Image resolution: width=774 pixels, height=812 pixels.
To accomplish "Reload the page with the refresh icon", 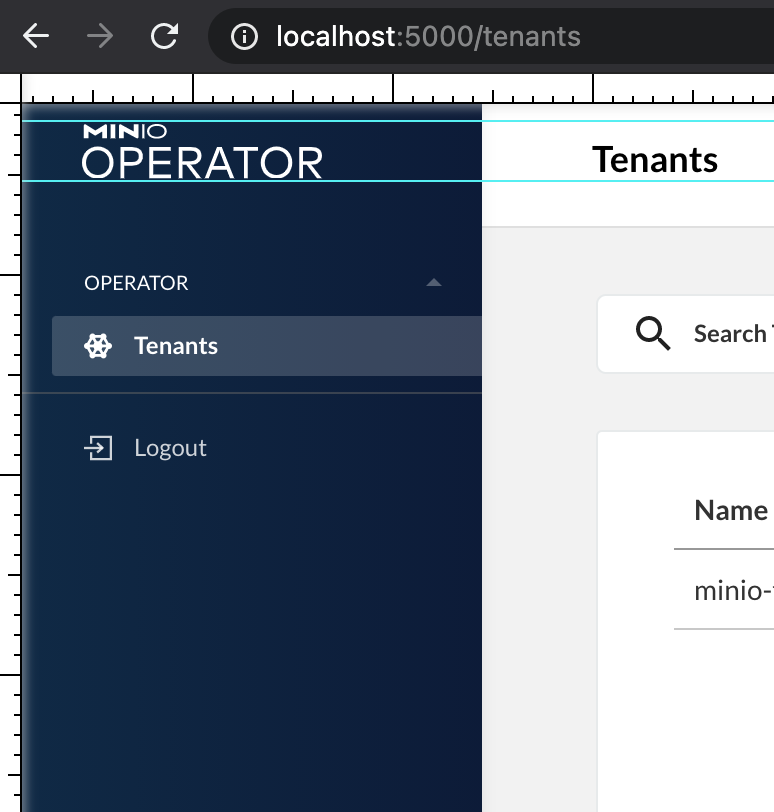I will click(164, 36).
